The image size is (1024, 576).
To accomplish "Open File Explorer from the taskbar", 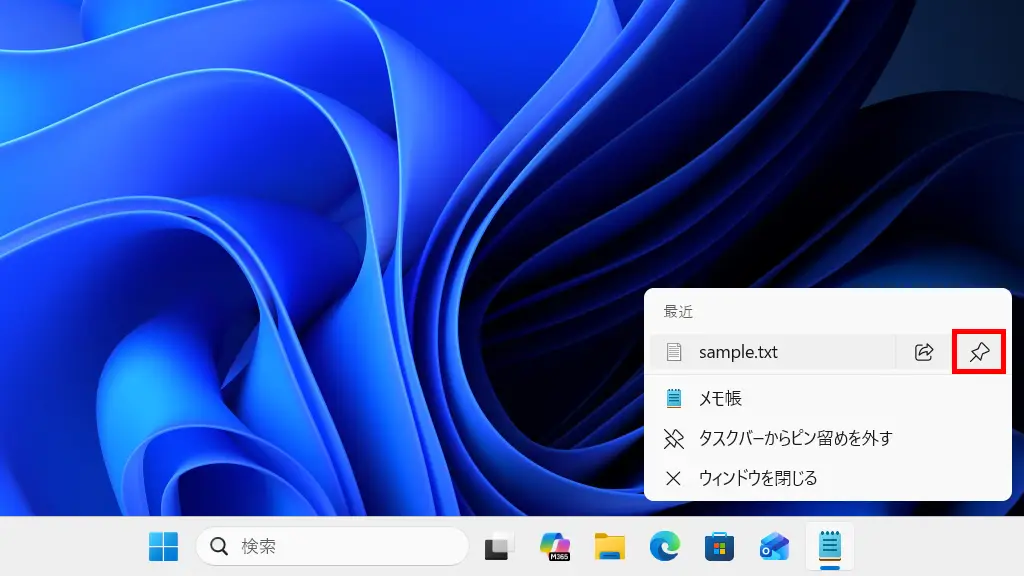I will pyautogui.click(x=609, y=546).
